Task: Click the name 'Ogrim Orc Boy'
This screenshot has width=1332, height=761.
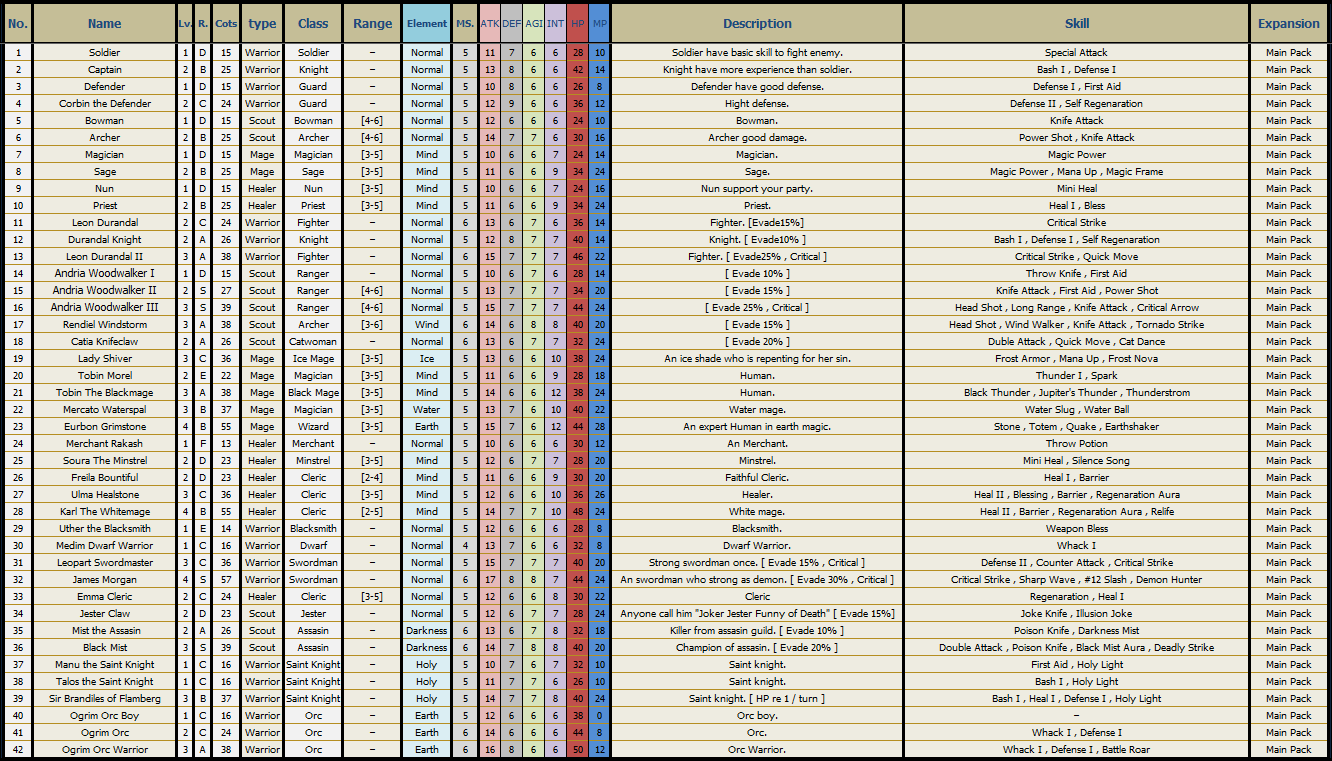Action: pos(104,716)
